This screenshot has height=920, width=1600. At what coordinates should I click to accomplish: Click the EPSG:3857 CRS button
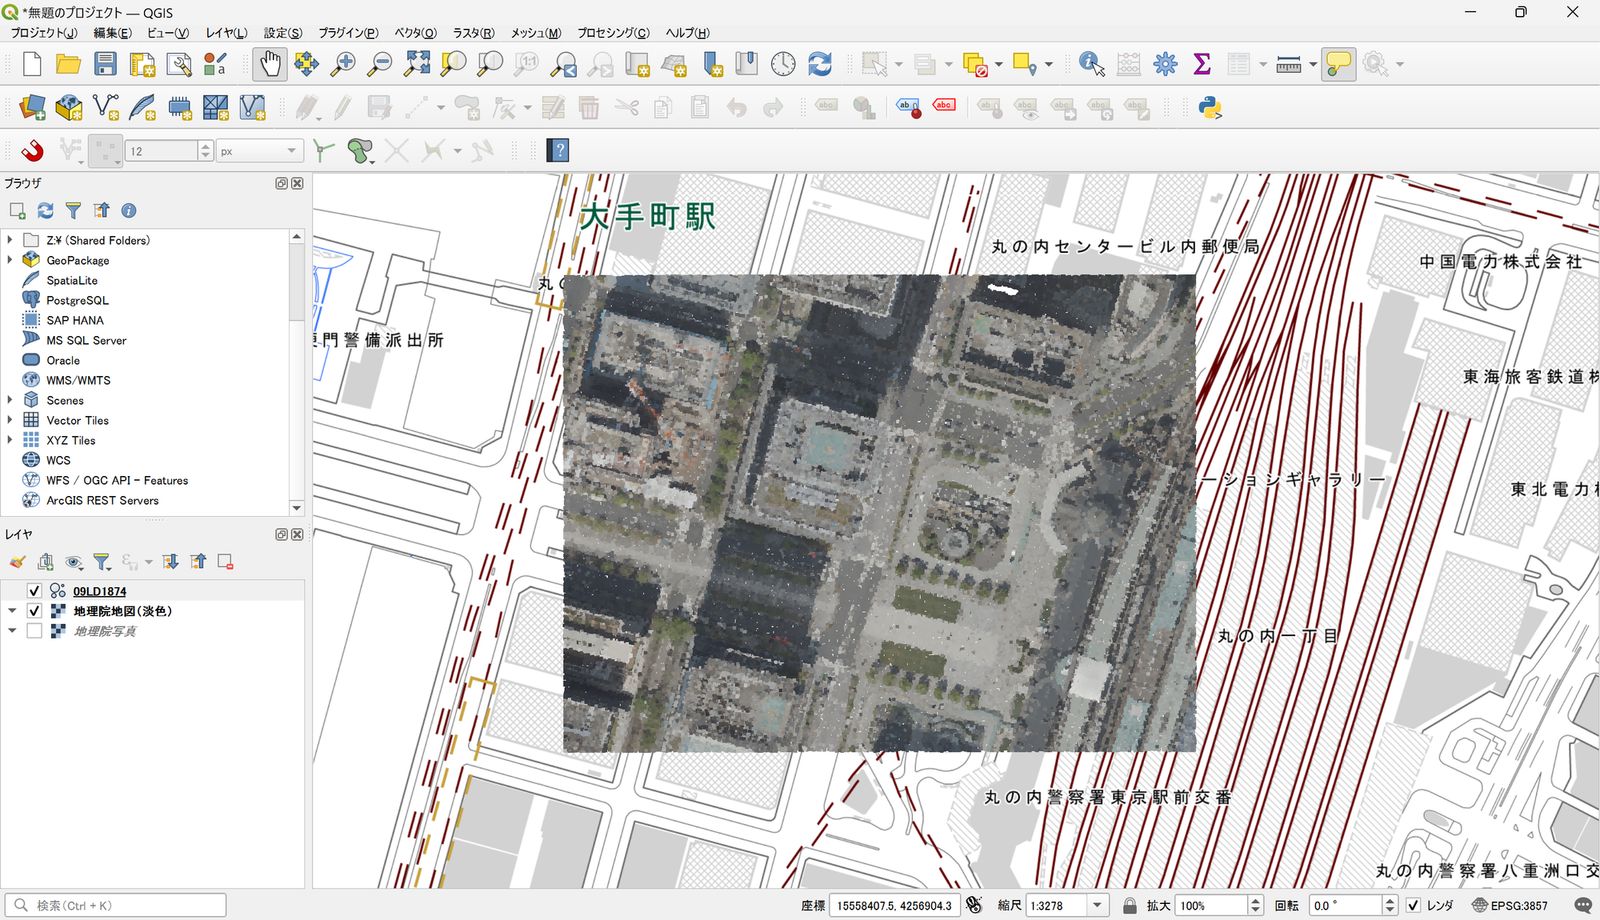tap(1510, 905)
